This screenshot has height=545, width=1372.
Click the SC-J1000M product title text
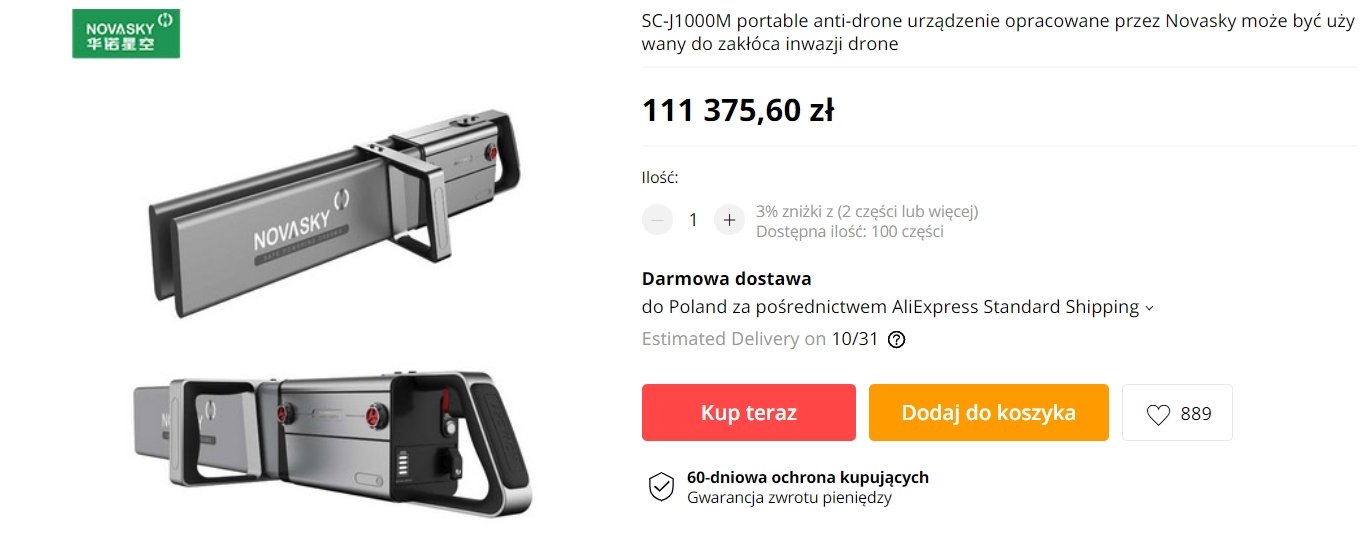[x=999, y=33]
